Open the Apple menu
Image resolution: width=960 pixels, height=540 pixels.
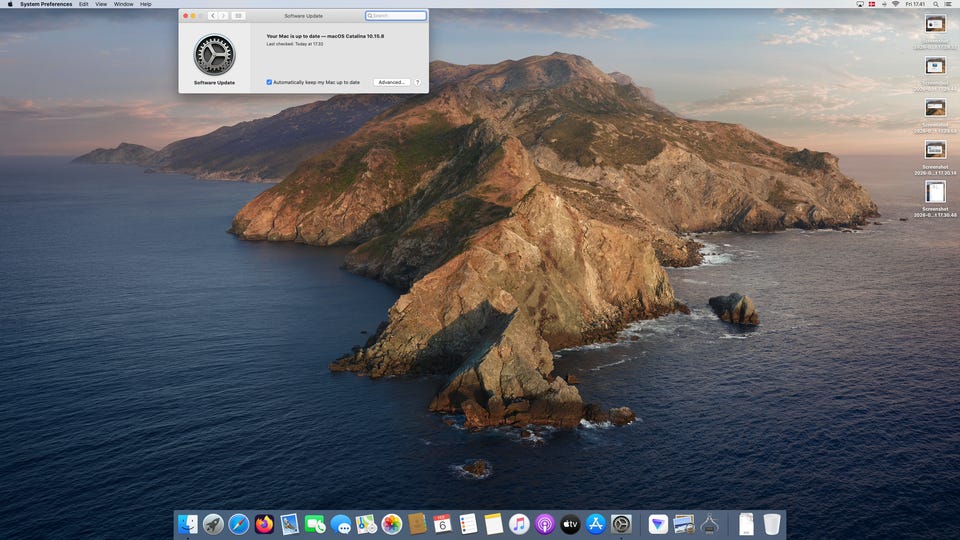coord(10,4)
